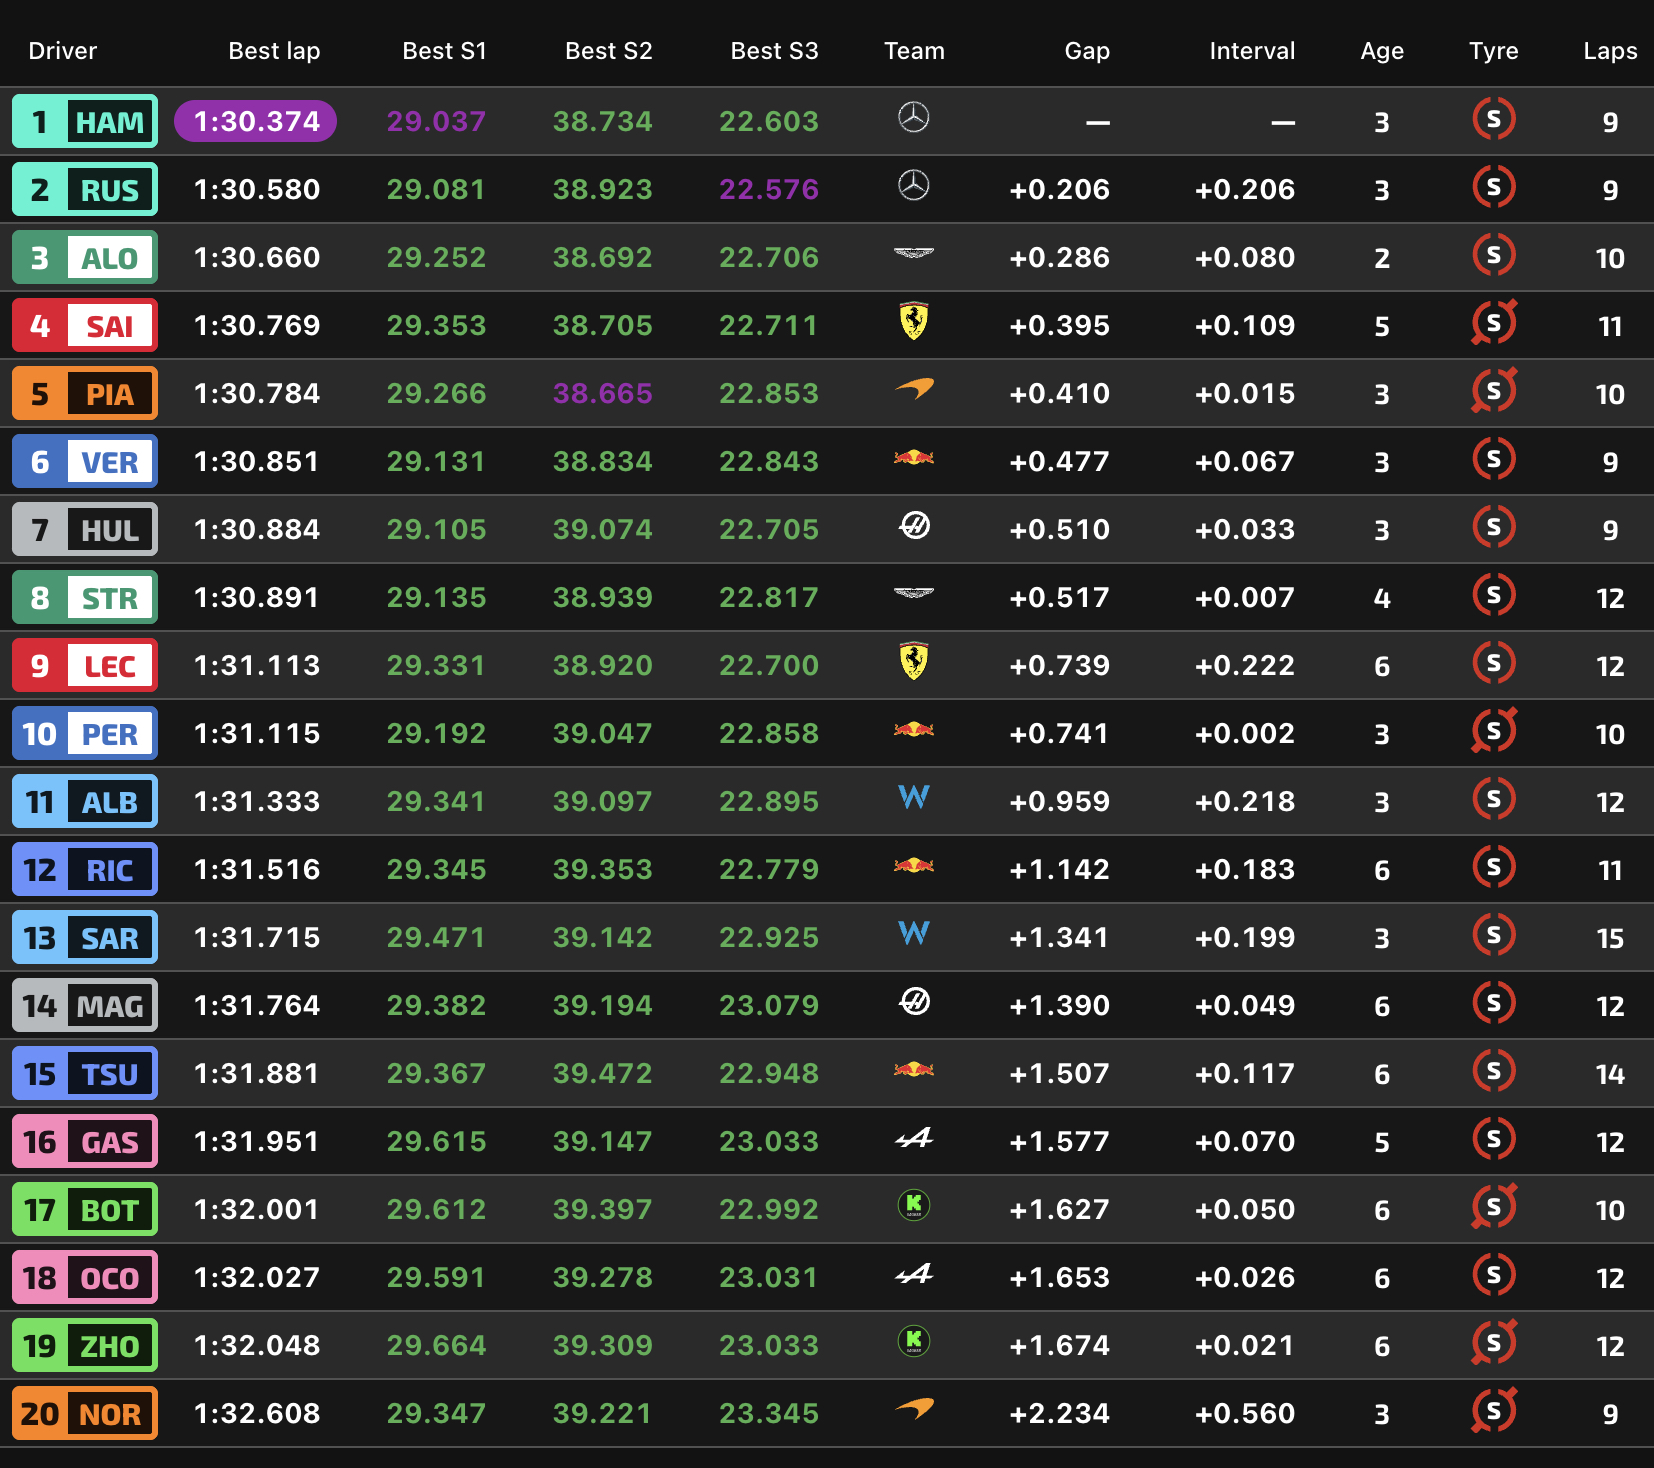This screenshot has height=1468, width=1654.
Task: Click the Alpine logo in Gasly's row
Action: [913, 1137]
